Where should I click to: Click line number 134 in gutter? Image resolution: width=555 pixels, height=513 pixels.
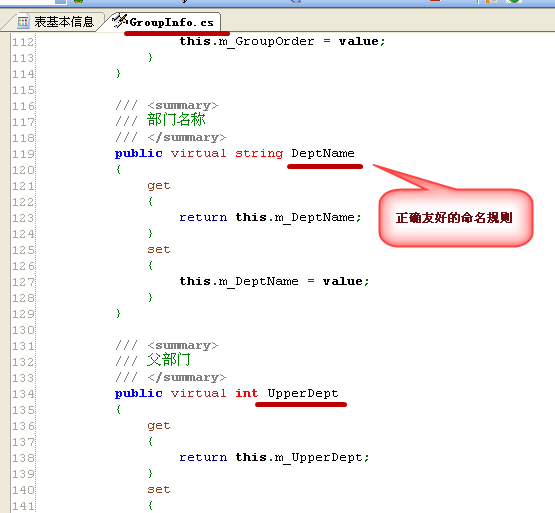[x=23, y=394]
